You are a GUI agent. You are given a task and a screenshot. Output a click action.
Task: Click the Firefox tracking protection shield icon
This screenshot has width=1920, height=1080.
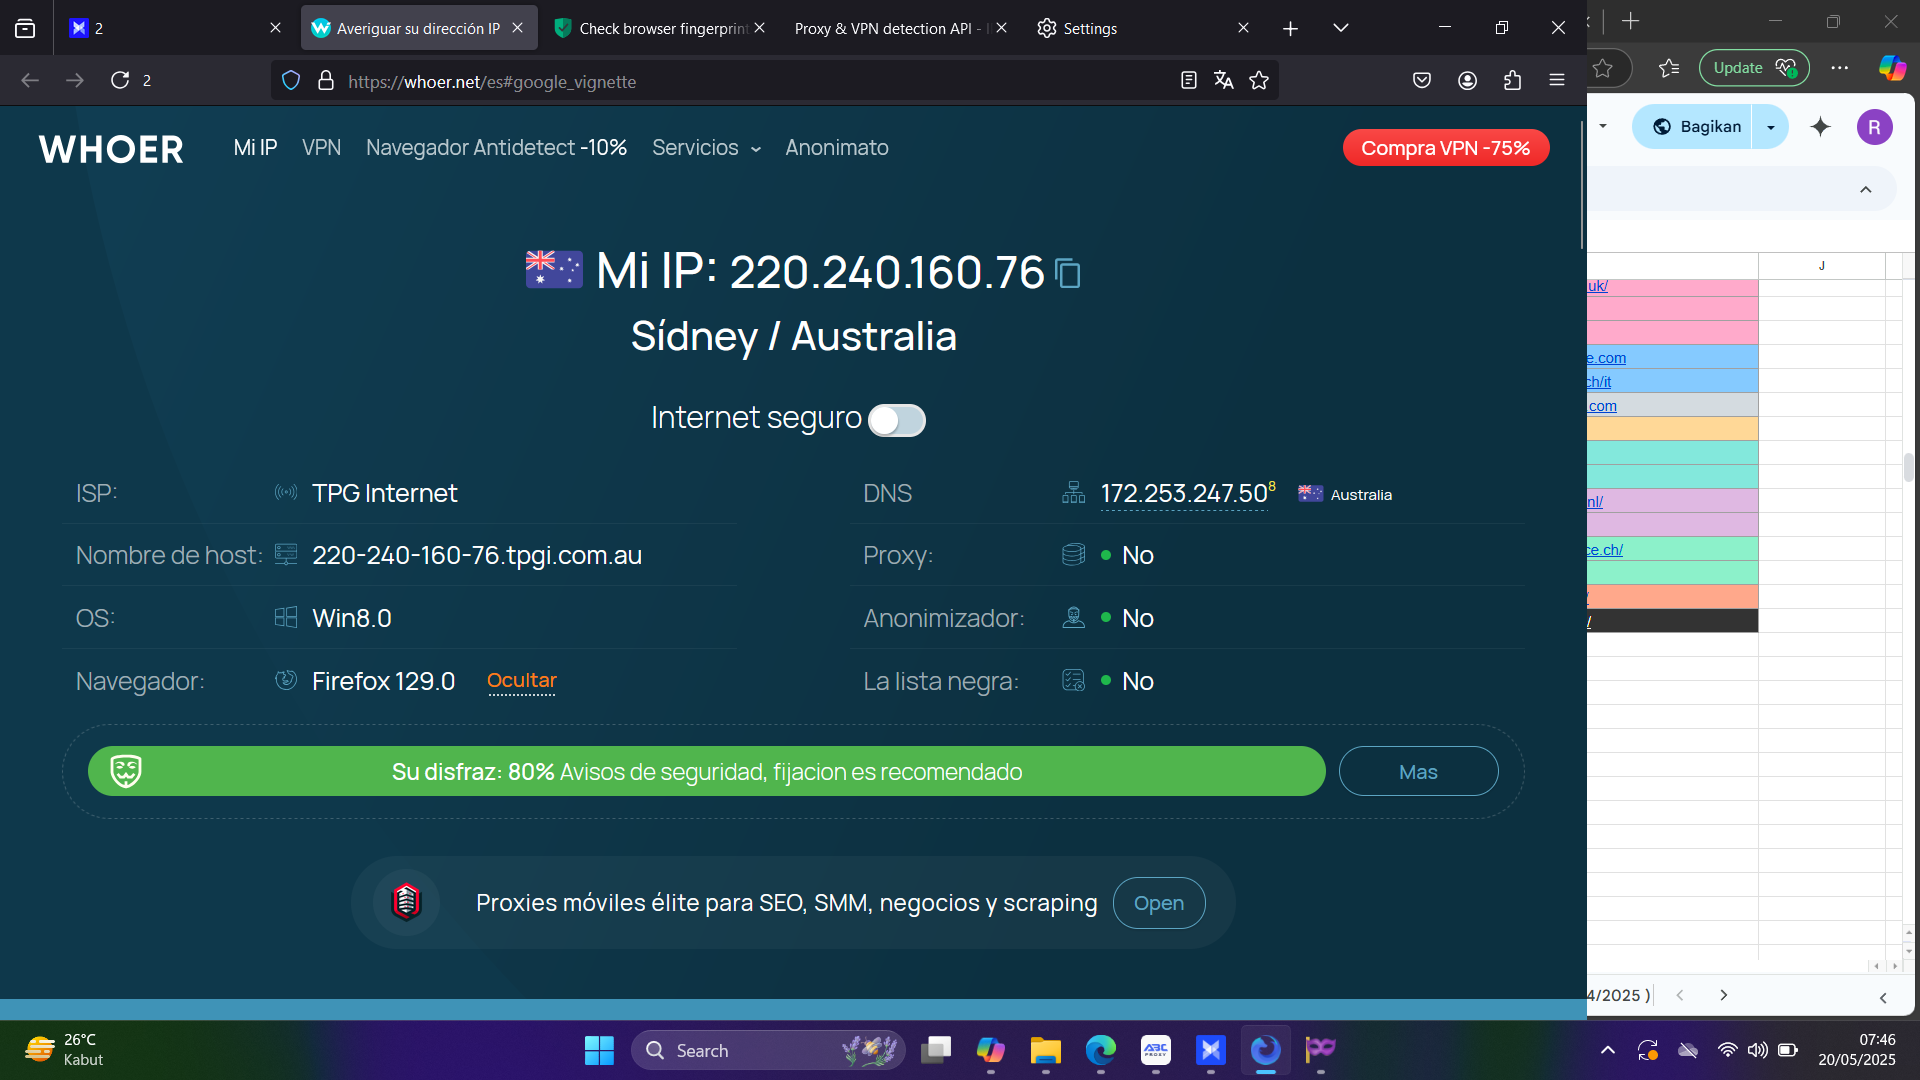291,81
